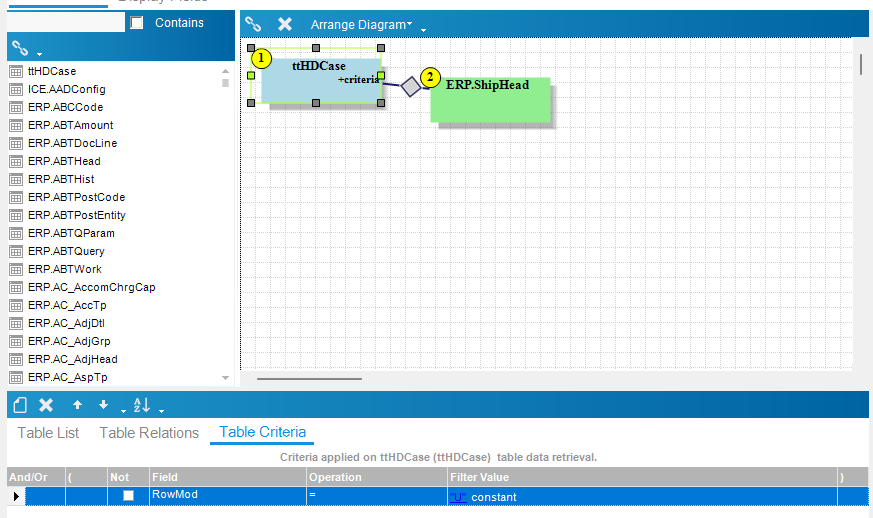
Task: Select ERP.ABTAmount in the table list
Action: tap(71, 125)
